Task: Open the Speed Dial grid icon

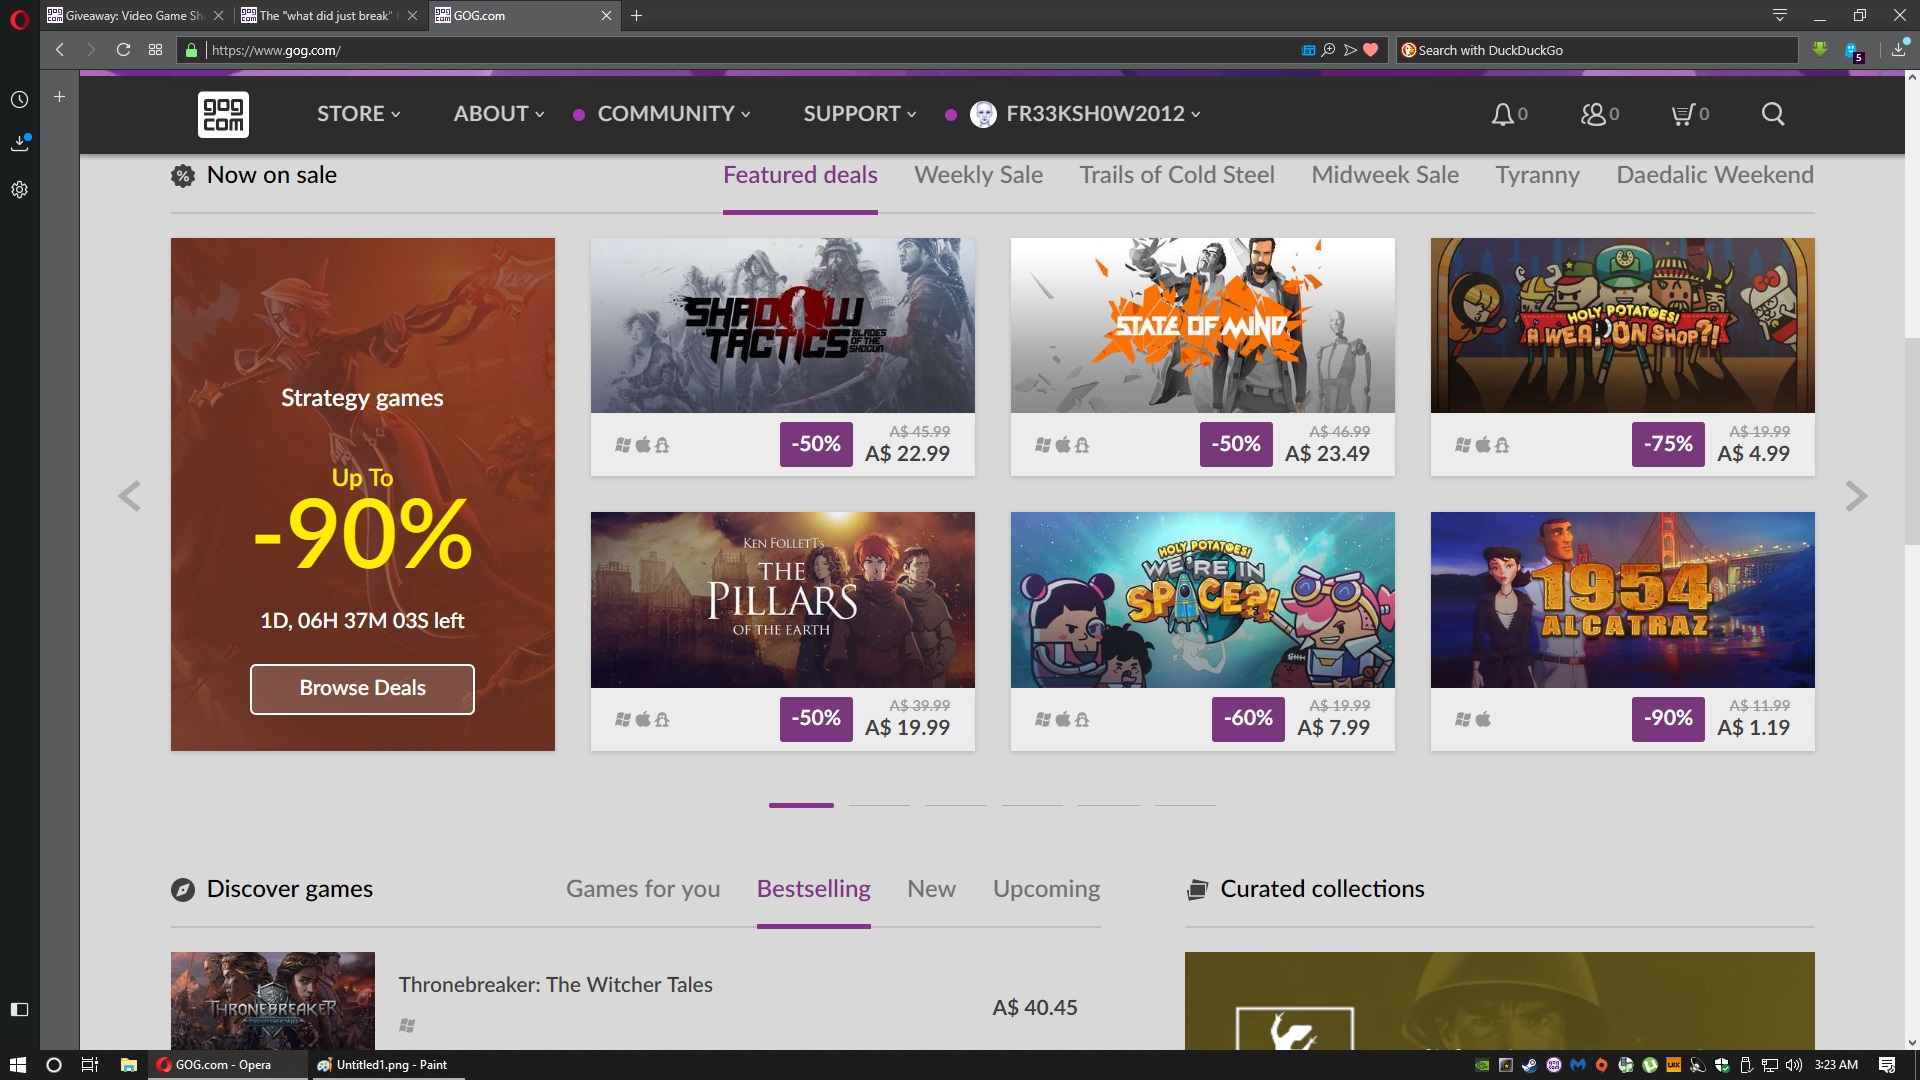Action: 155,50
